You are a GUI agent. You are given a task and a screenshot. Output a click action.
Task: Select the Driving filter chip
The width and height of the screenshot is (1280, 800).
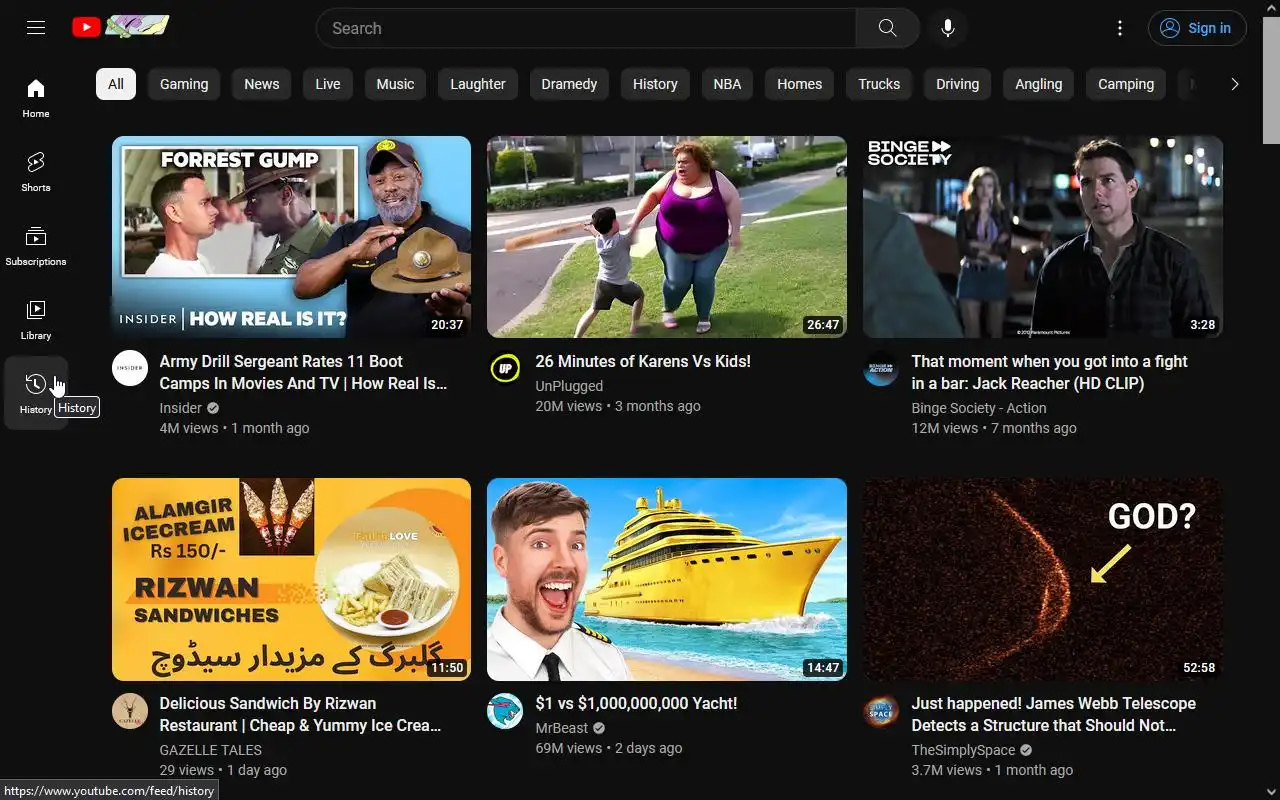point(957,84)
